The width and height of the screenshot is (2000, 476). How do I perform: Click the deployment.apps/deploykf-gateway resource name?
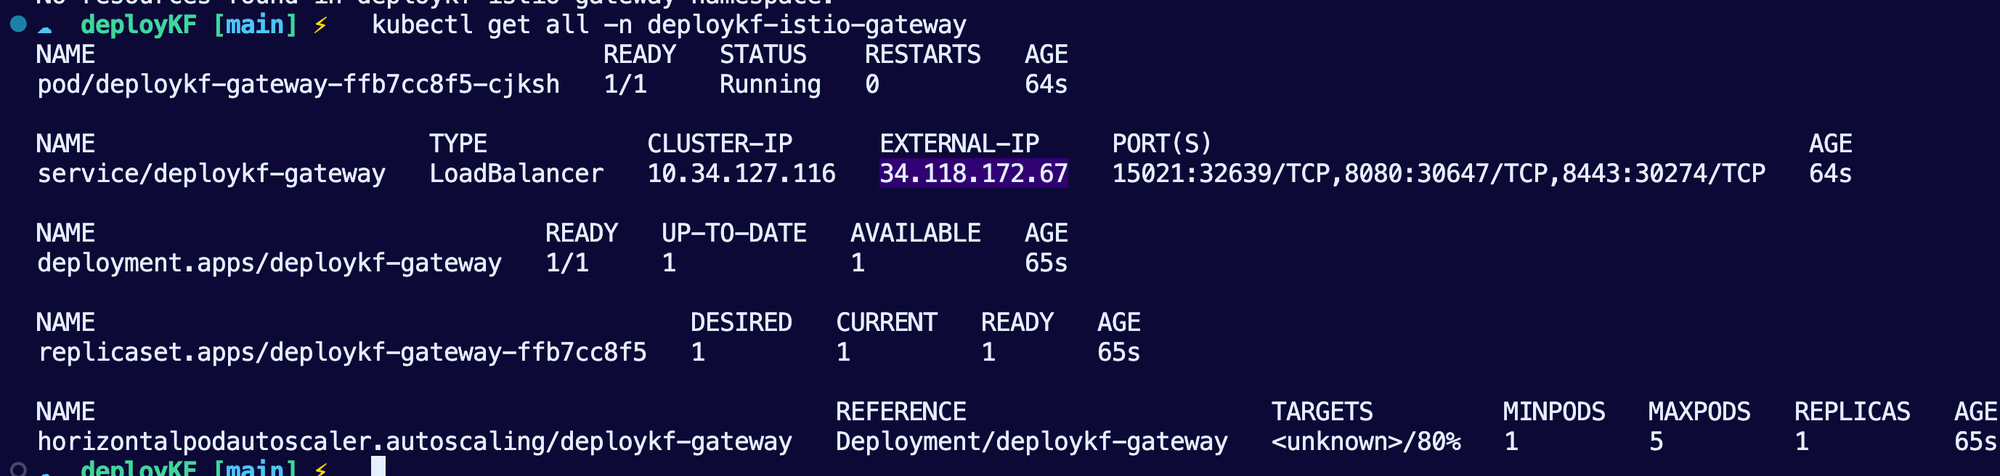point(269,263)
